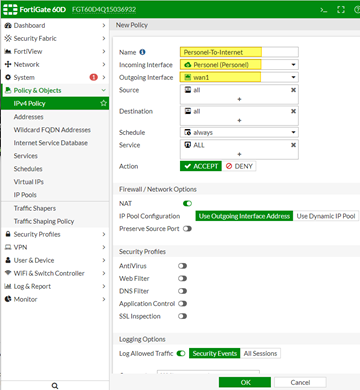This screenshot has height=390, width=360.
Task: Enable the Application Control switch
Action: tap(182, 304)
